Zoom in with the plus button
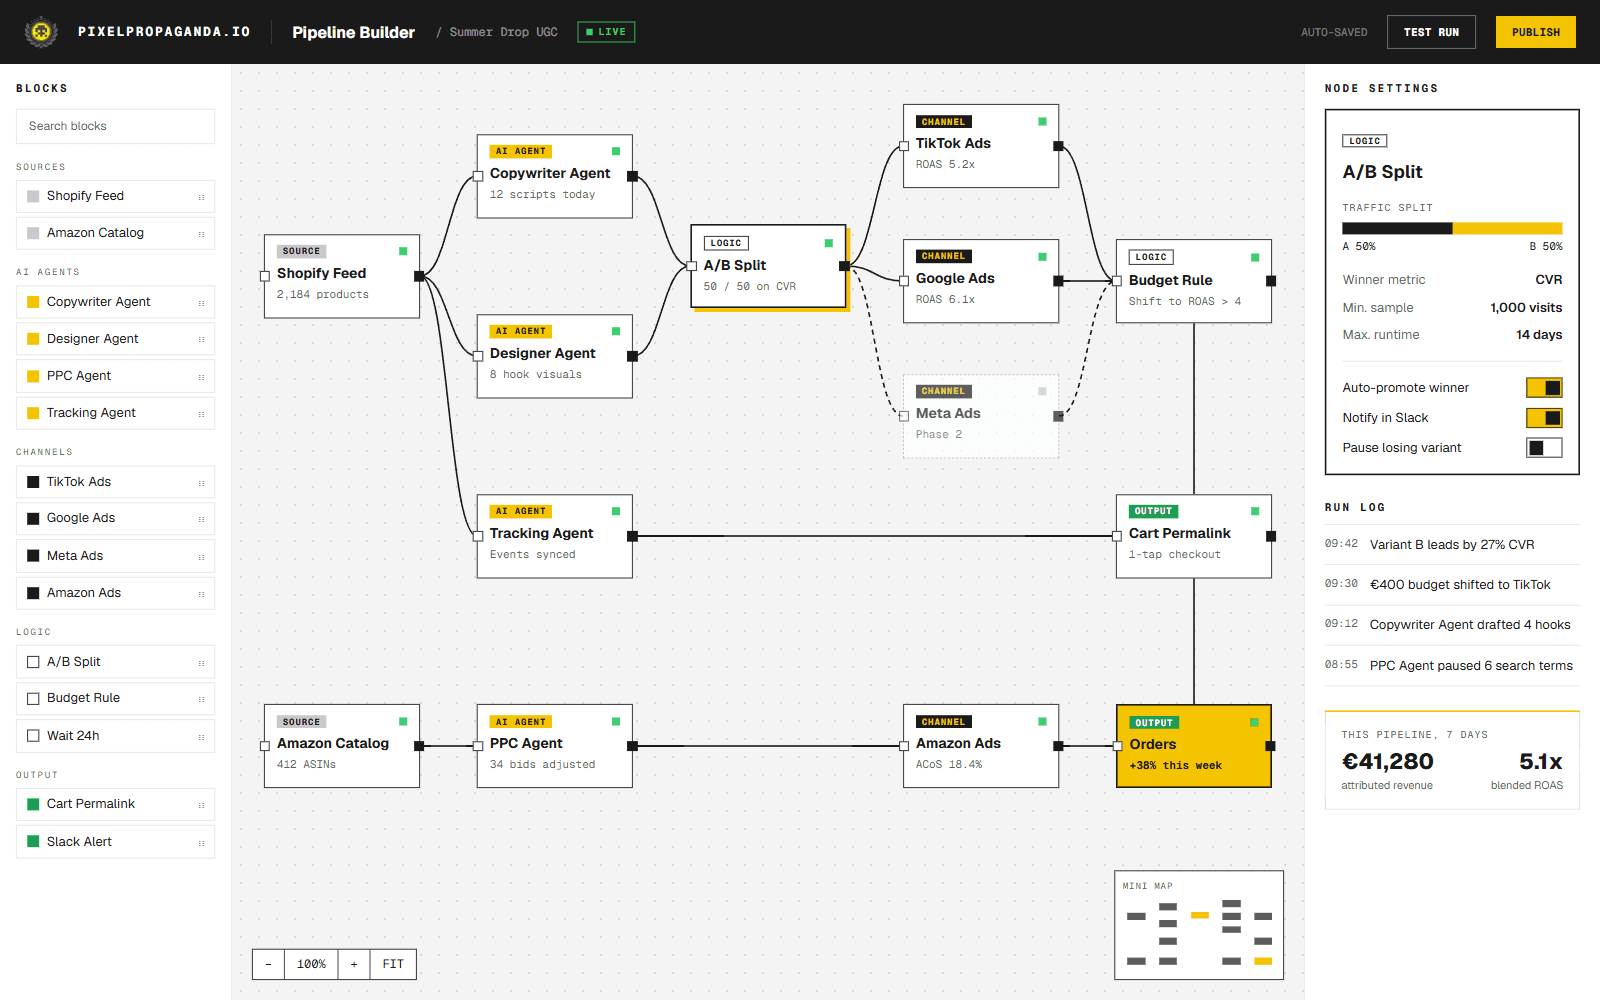 pyautogui.click(x=354, y=964)
